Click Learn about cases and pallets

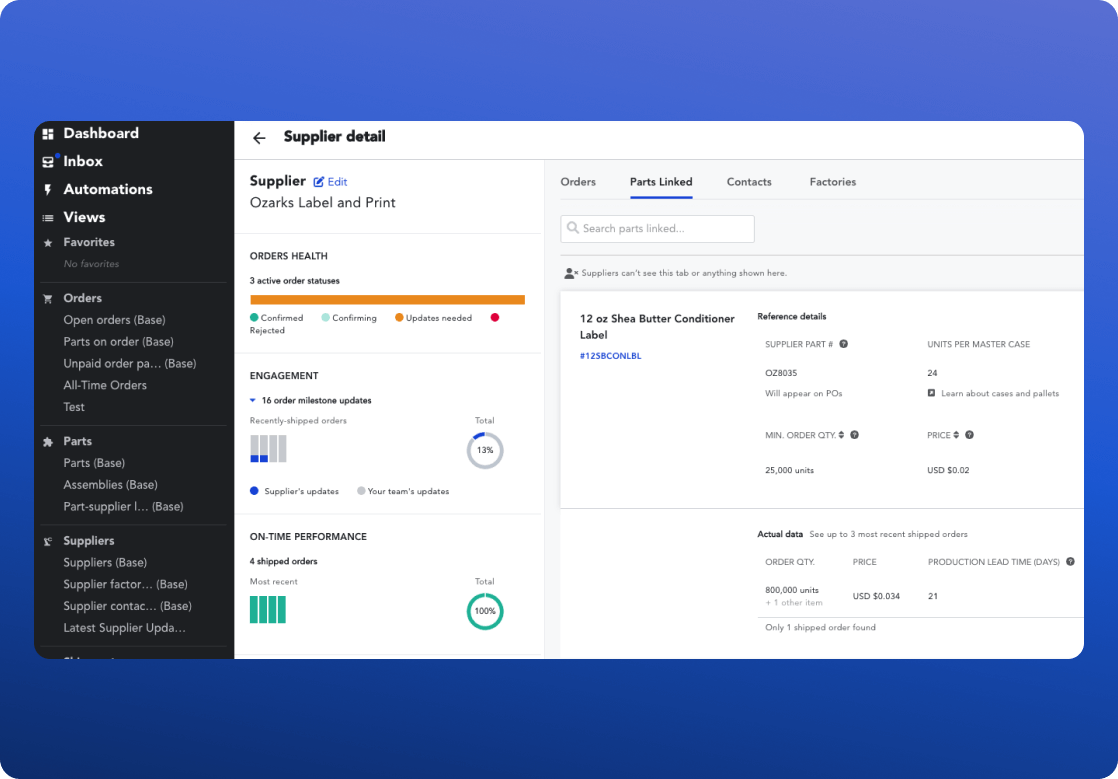click(x=1000, y=393)
